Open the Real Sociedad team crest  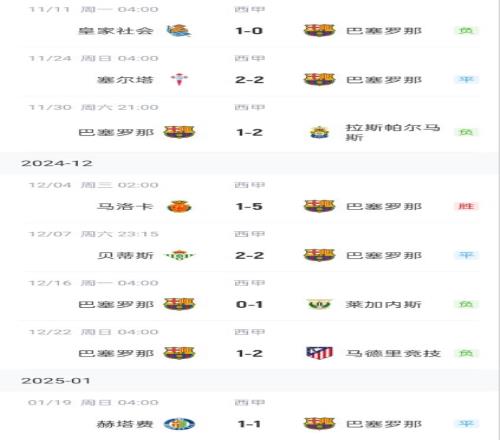pos(179,30)
